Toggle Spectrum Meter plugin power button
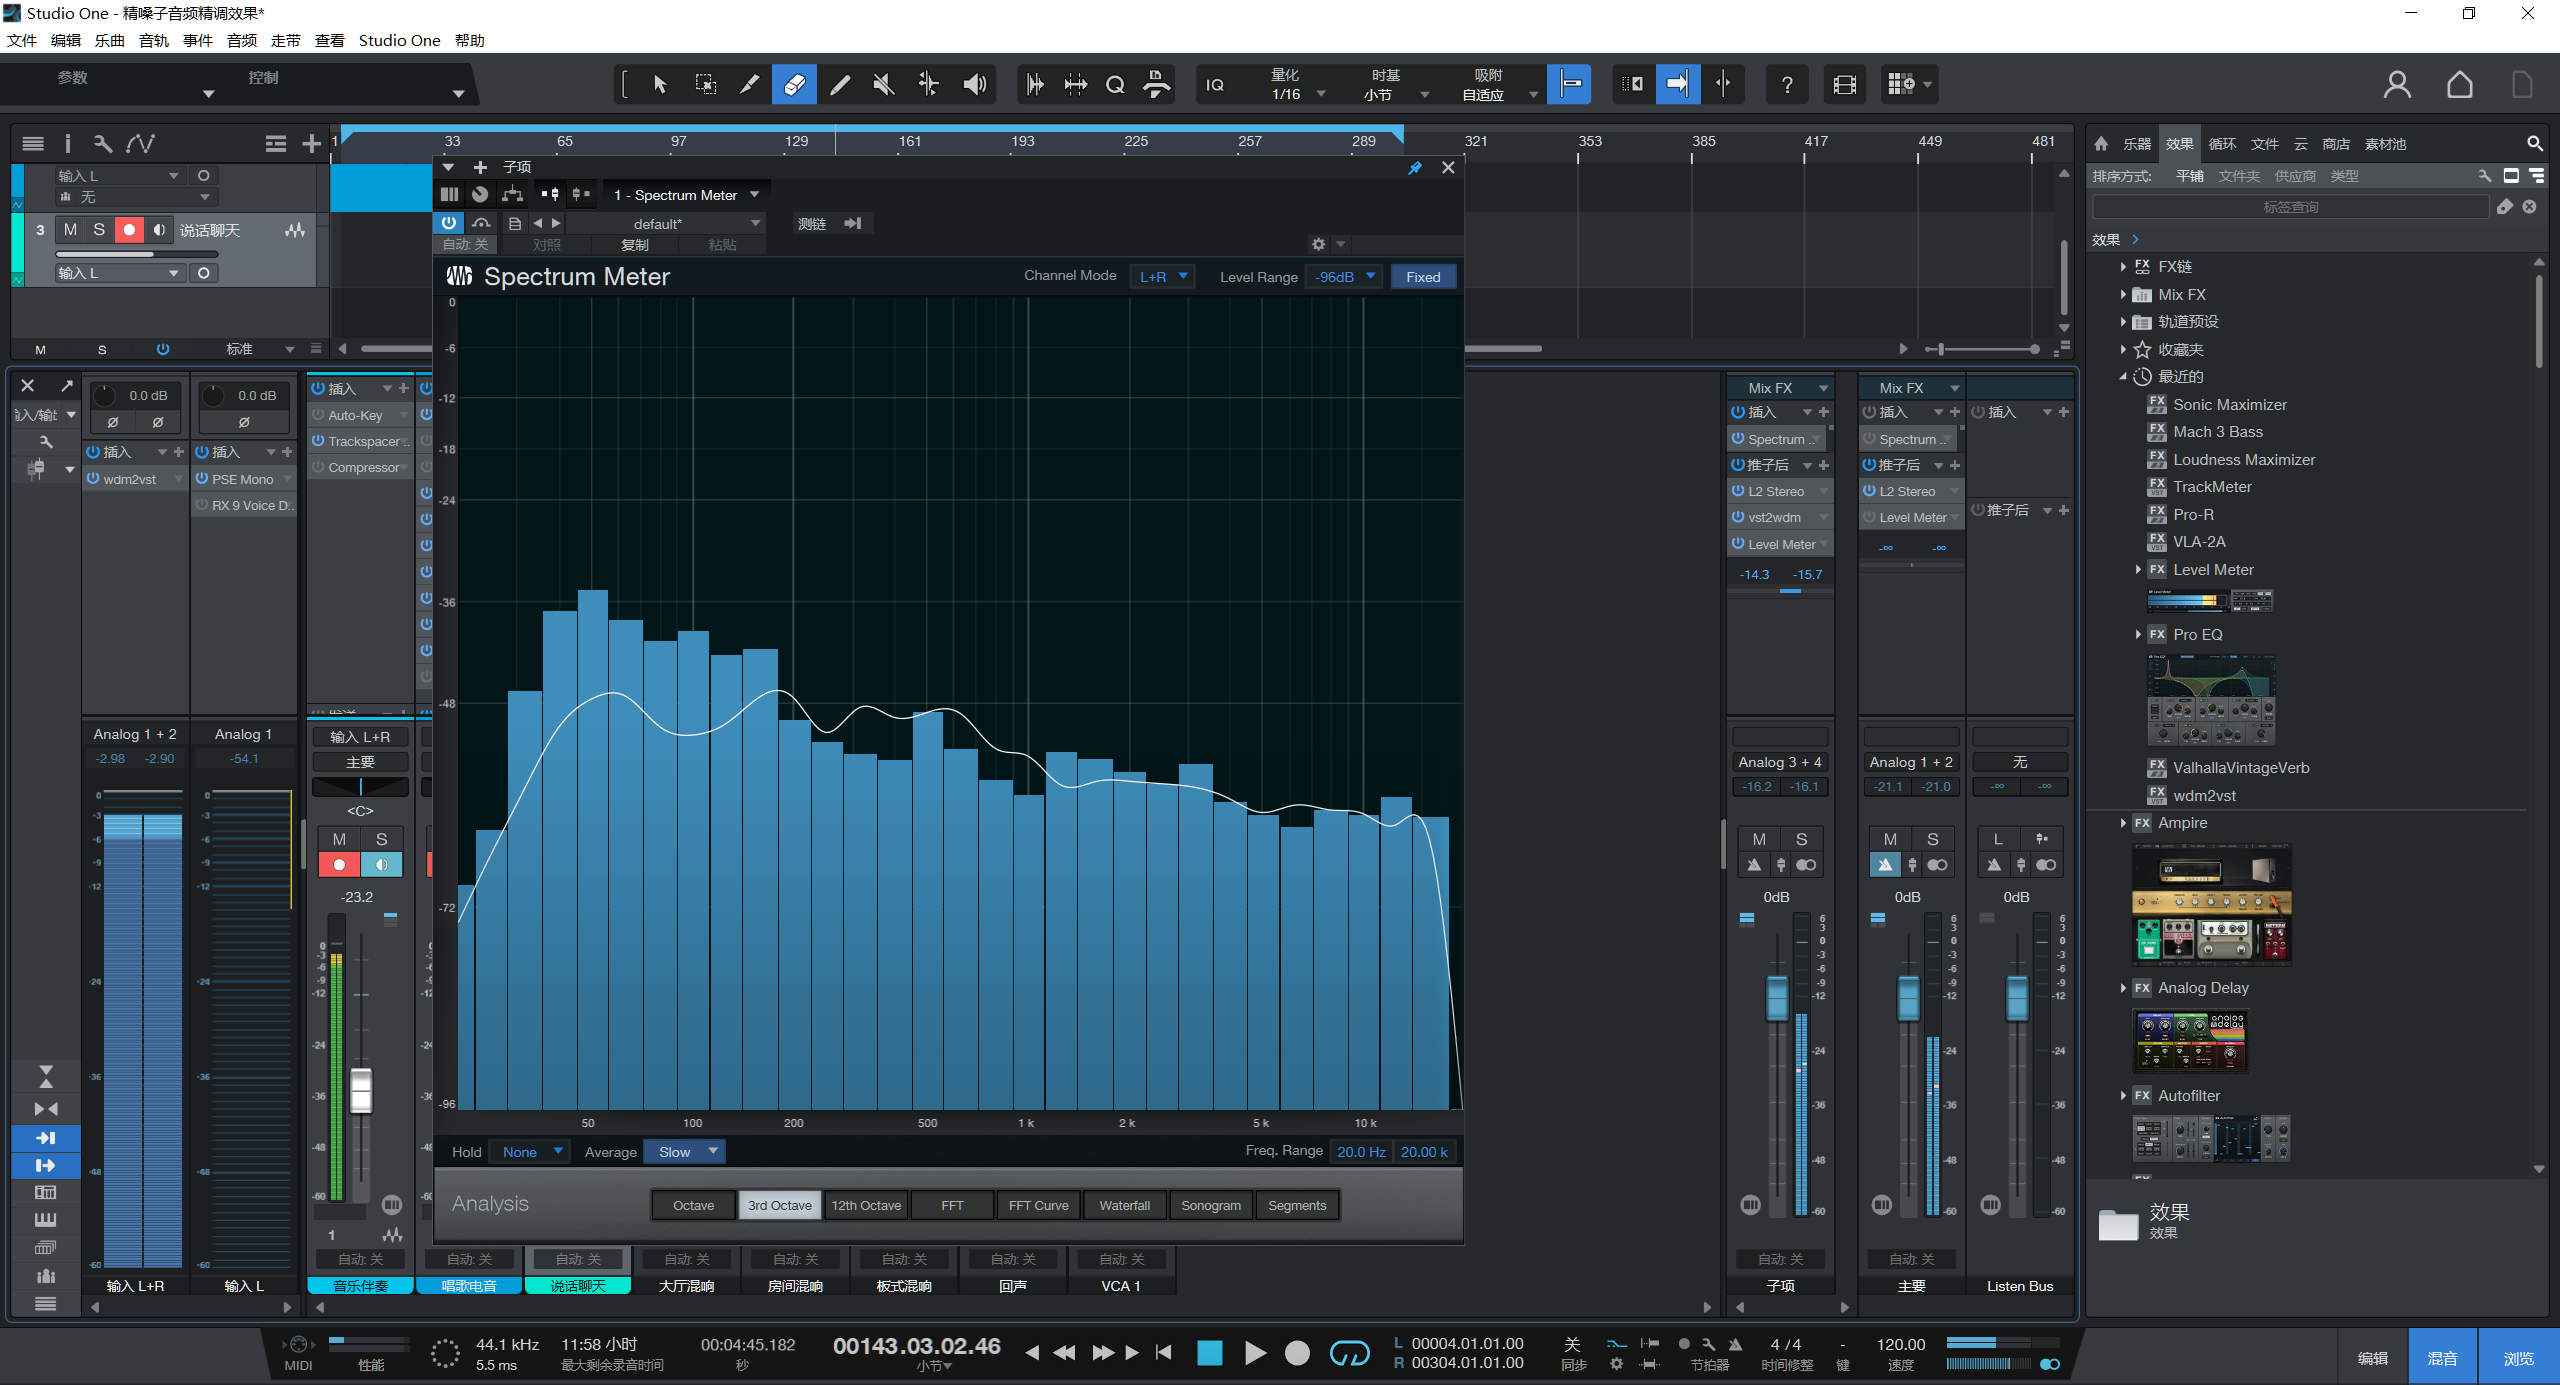This screenshot has height=1385, width=2560. 449,223
